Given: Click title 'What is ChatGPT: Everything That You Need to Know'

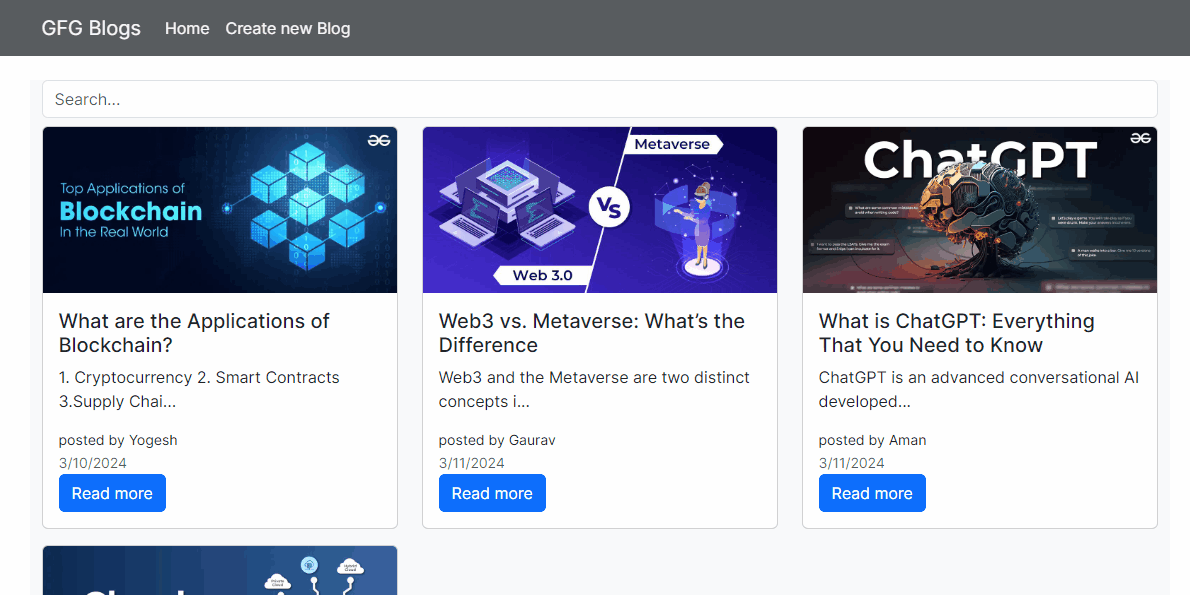Looking at the screenshot, I should (x=956, y=333).
